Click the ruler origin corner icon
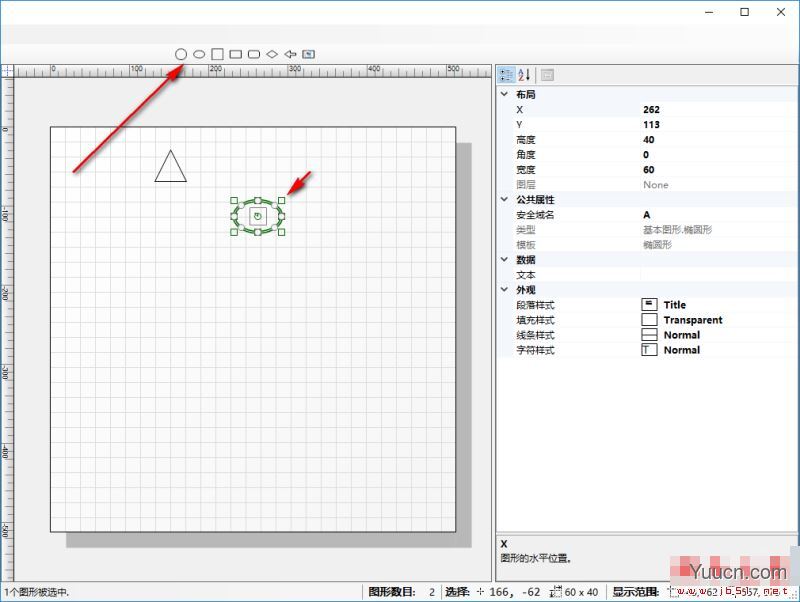 (x=7, y=70)
